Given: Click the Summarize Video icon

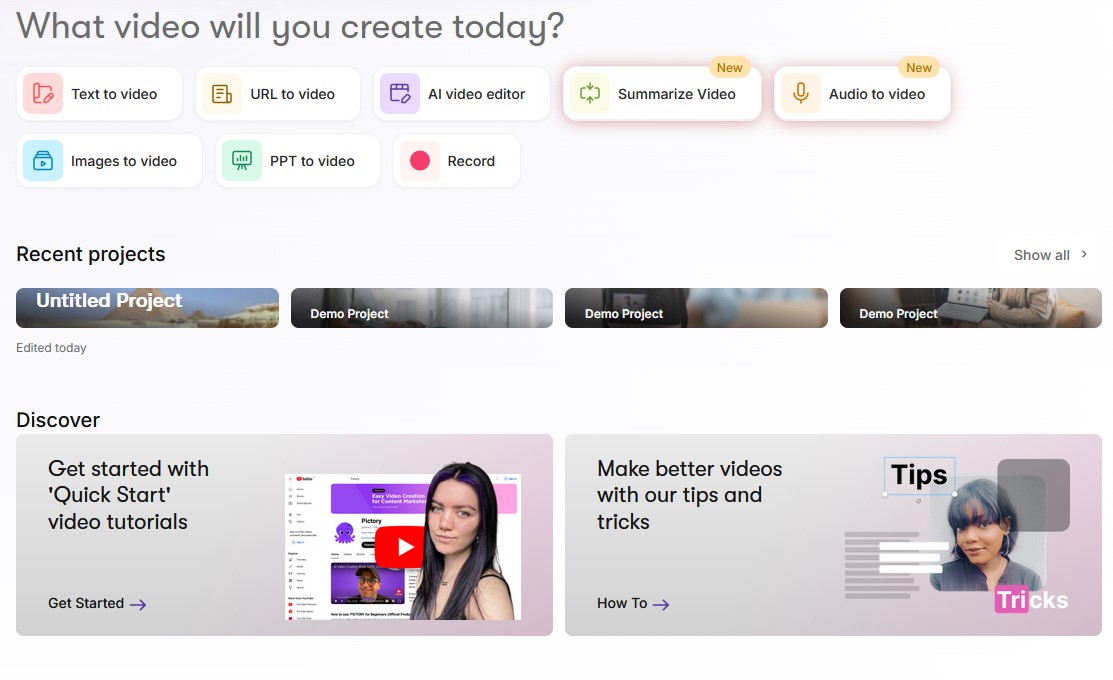Looking at the screenshot, I should 590,94.
